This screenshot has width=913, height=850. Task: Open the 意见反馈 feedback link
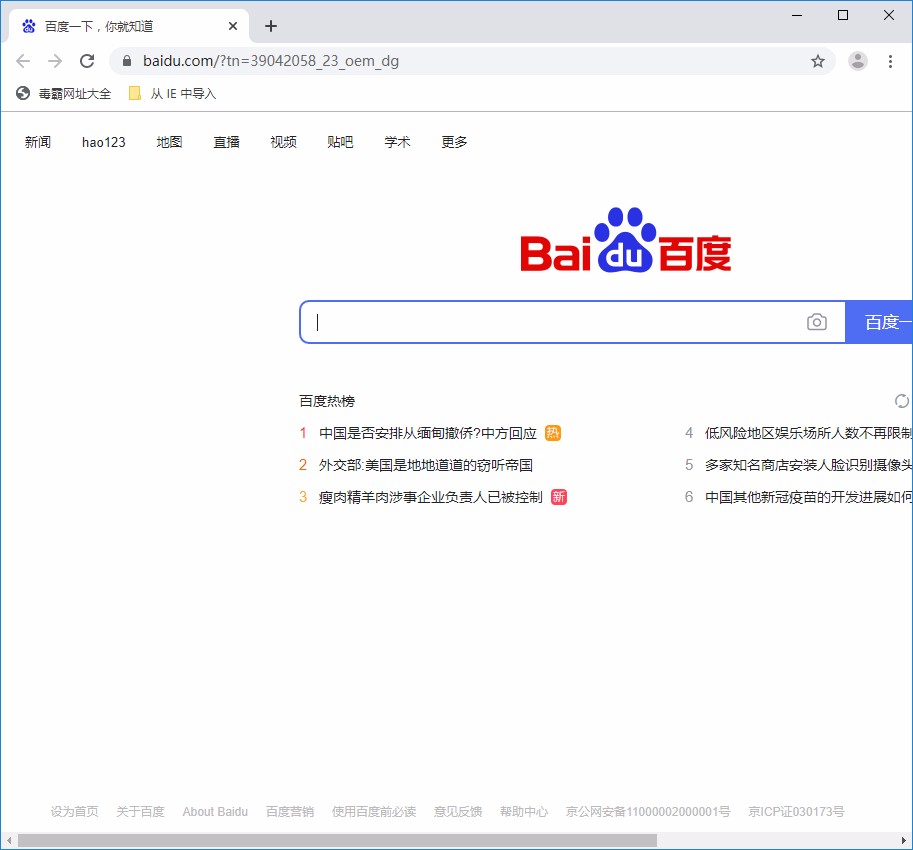(x=457, y=811)
